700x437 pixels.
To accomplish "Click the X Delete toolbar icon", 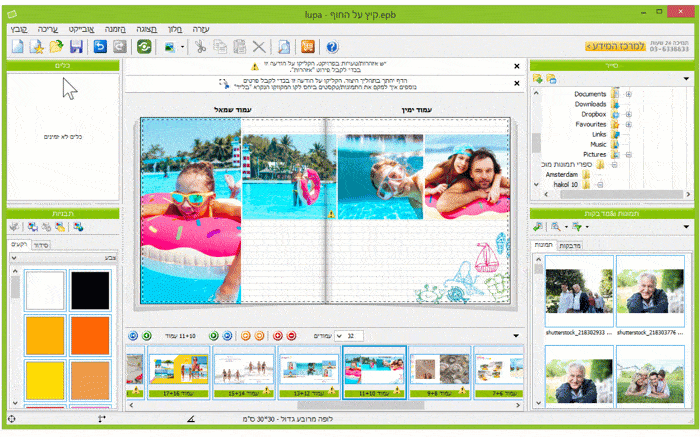I will pyautogui.click(x=259, y=47).
